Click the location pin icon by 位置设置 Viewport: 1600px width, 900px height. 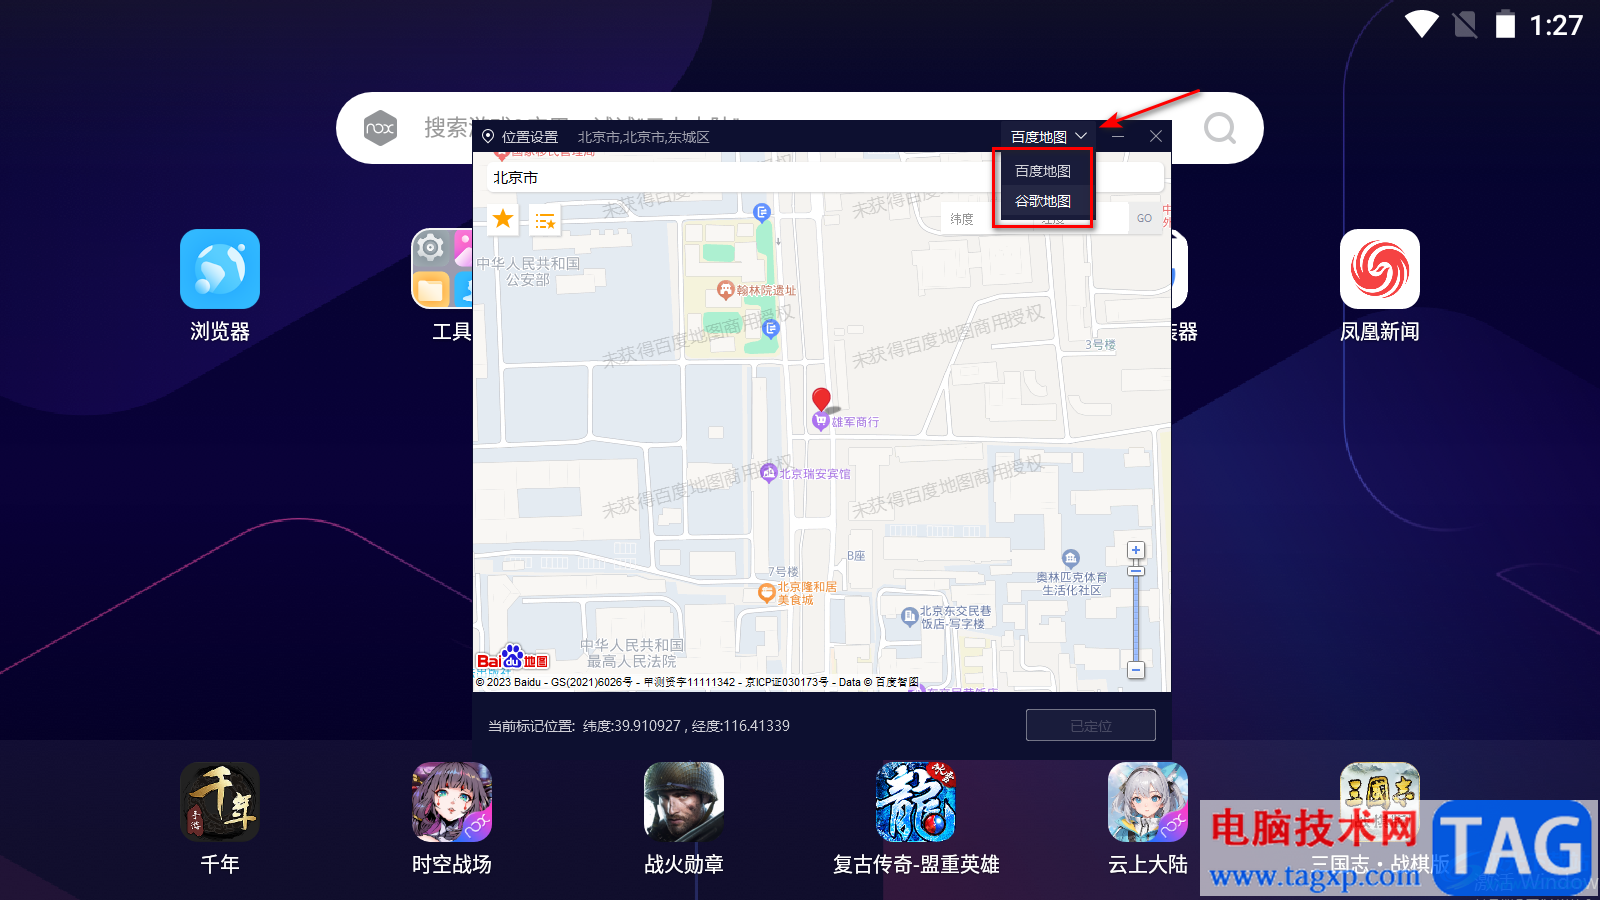(x=488, y=136)
